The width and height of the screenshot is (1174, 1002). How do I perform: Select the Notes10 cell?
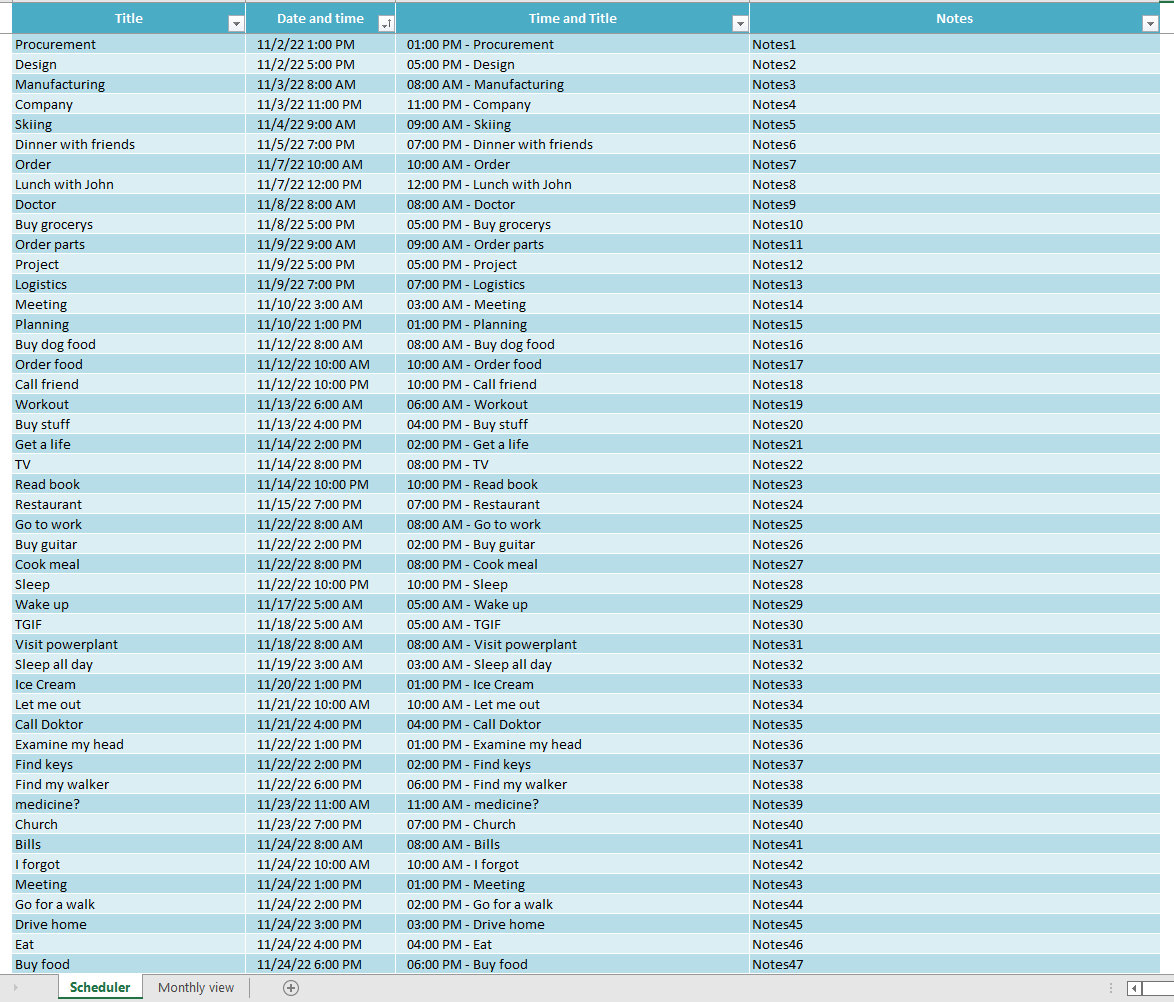[x=955, y=225]
